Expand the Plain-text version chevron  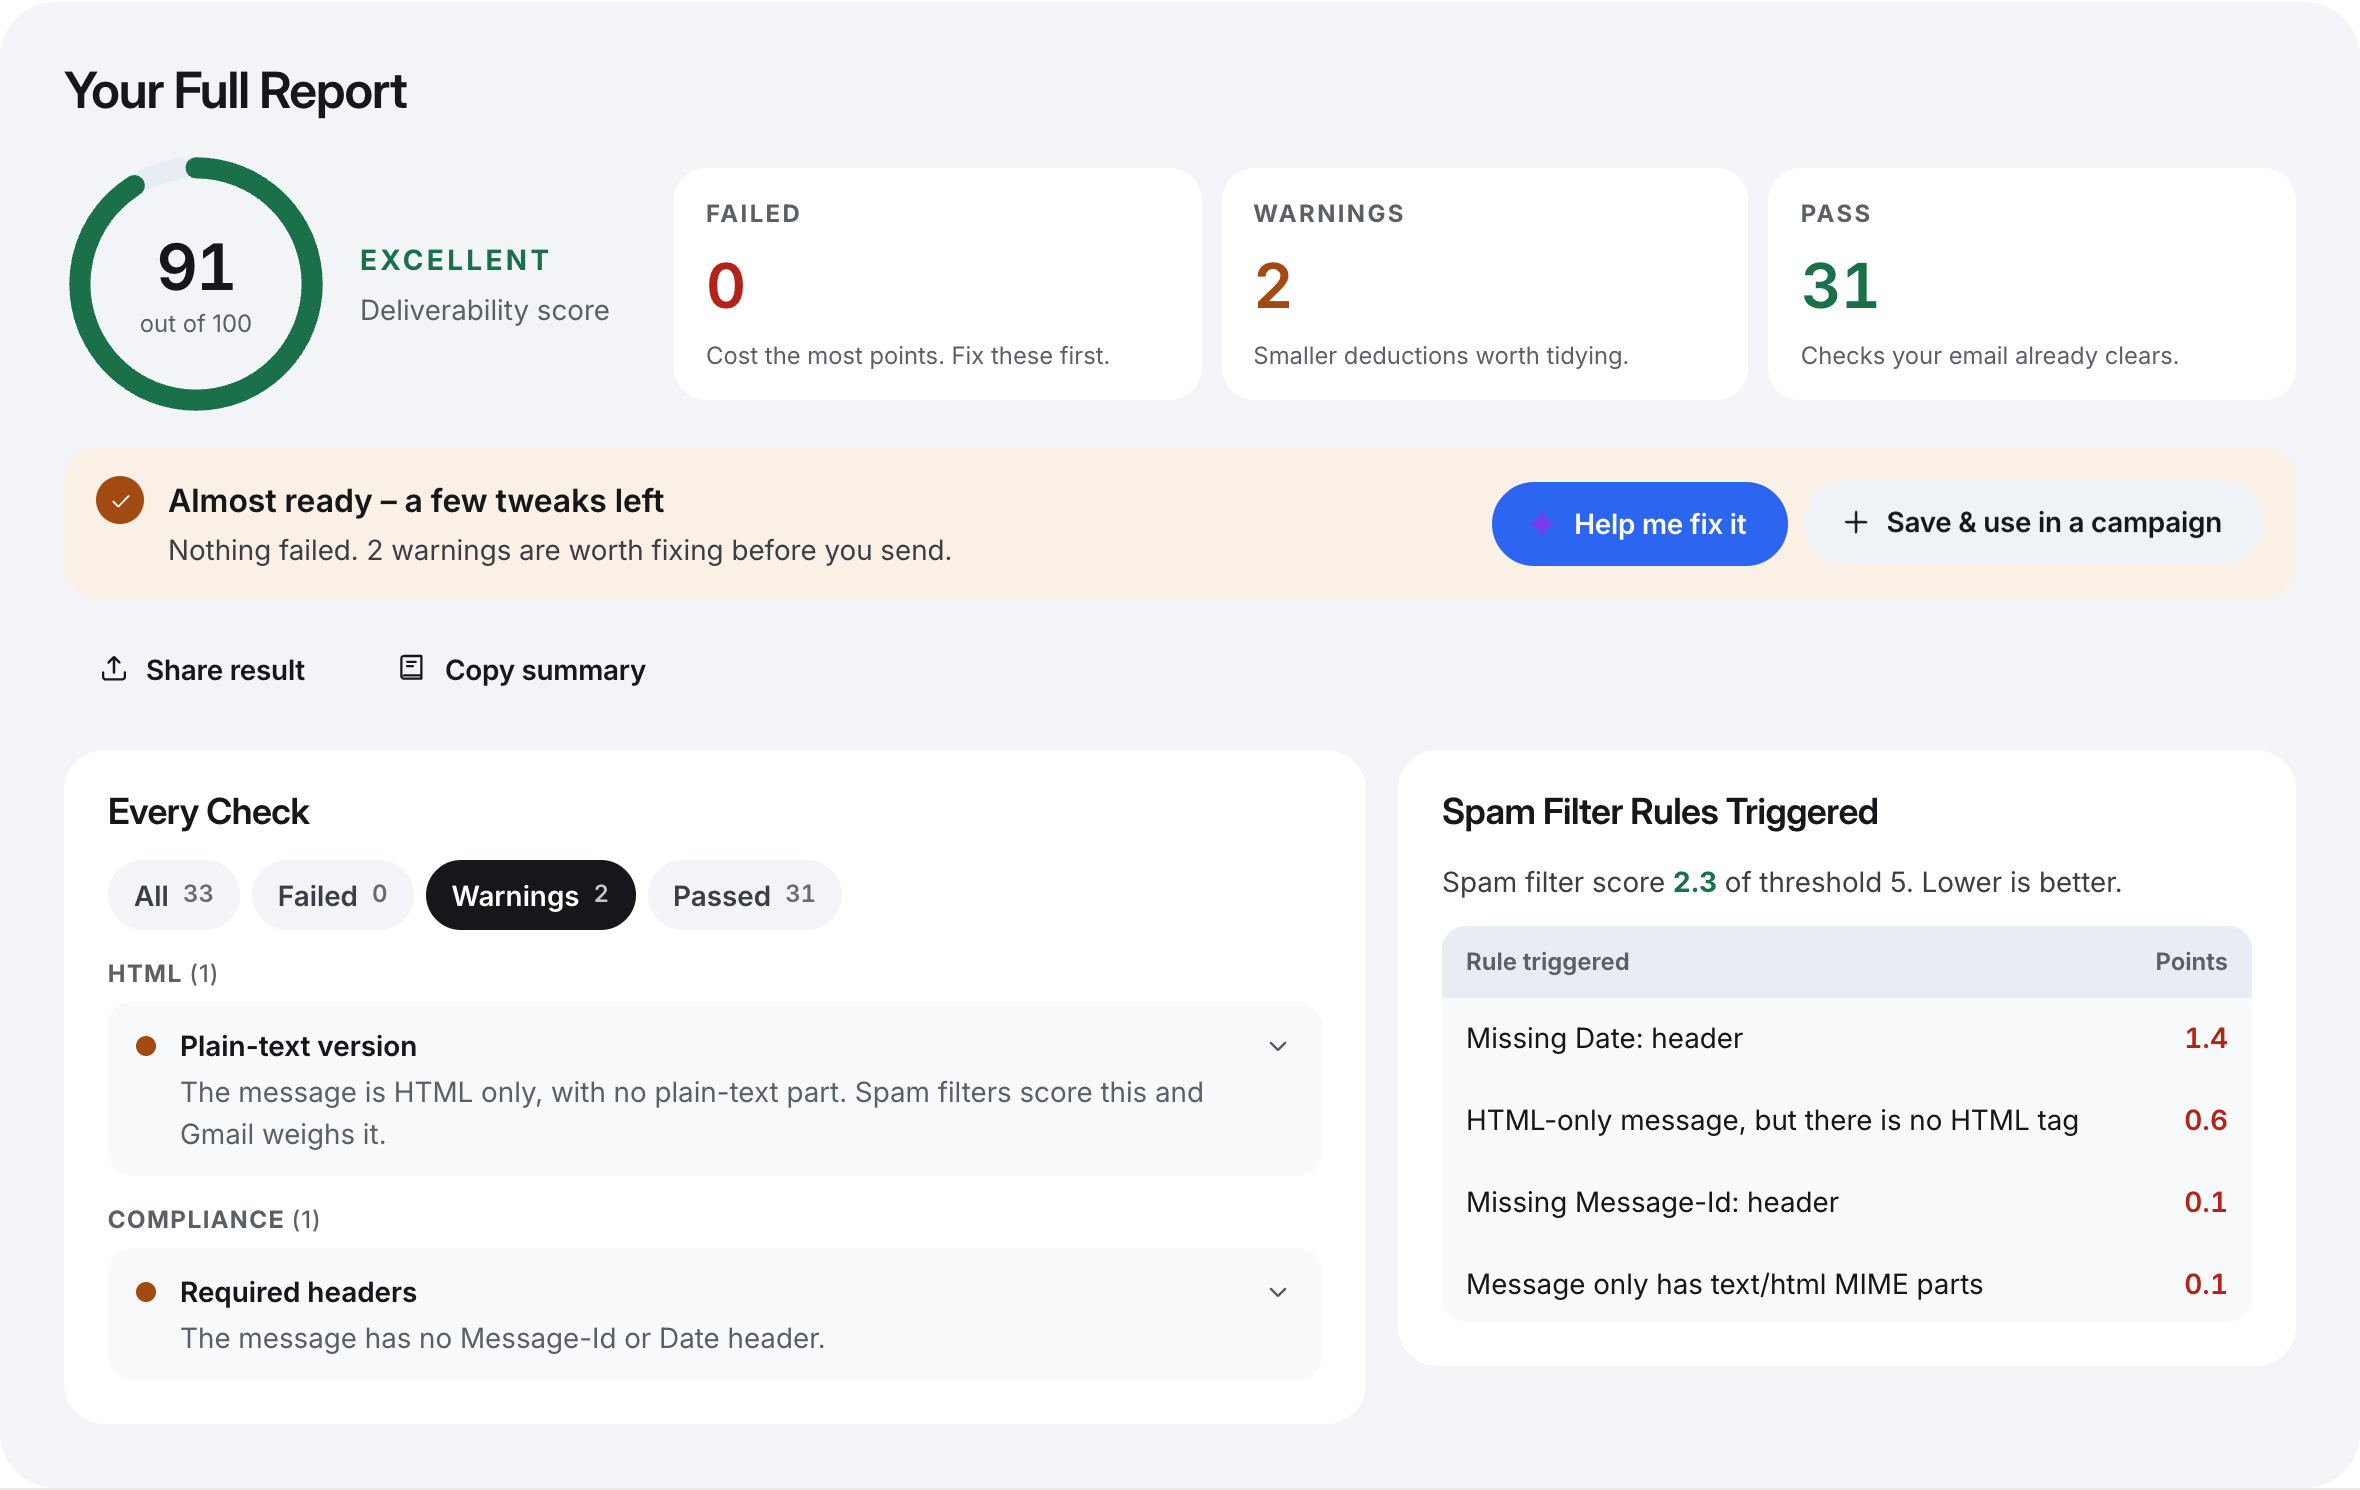pyautogui.click(x=1278, y=1046)
